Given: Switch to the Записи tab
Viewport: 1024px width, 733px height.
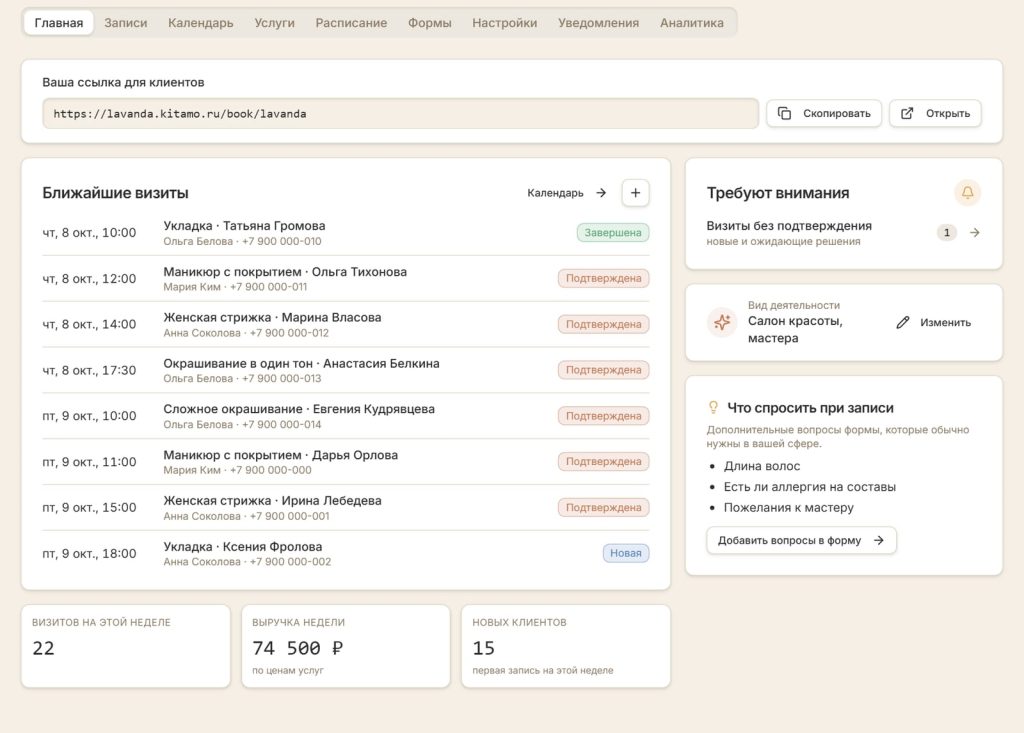Looking at the screenshot, I should 125,23.
